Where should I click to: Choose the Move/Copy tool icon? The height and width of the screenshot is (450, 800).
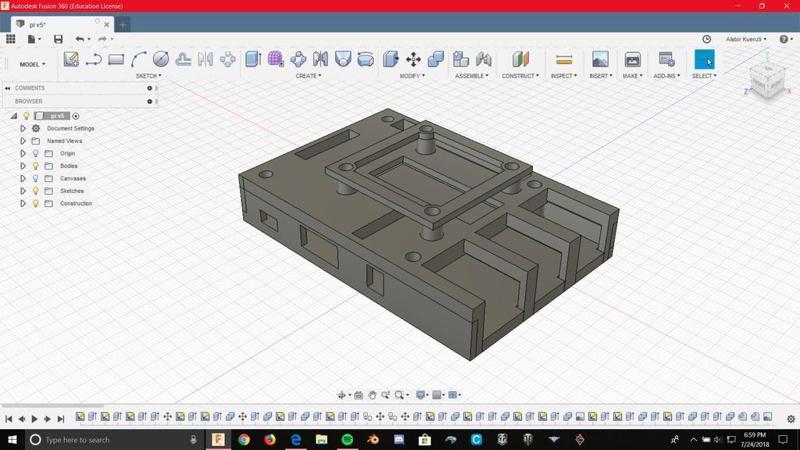click(412, 60)
